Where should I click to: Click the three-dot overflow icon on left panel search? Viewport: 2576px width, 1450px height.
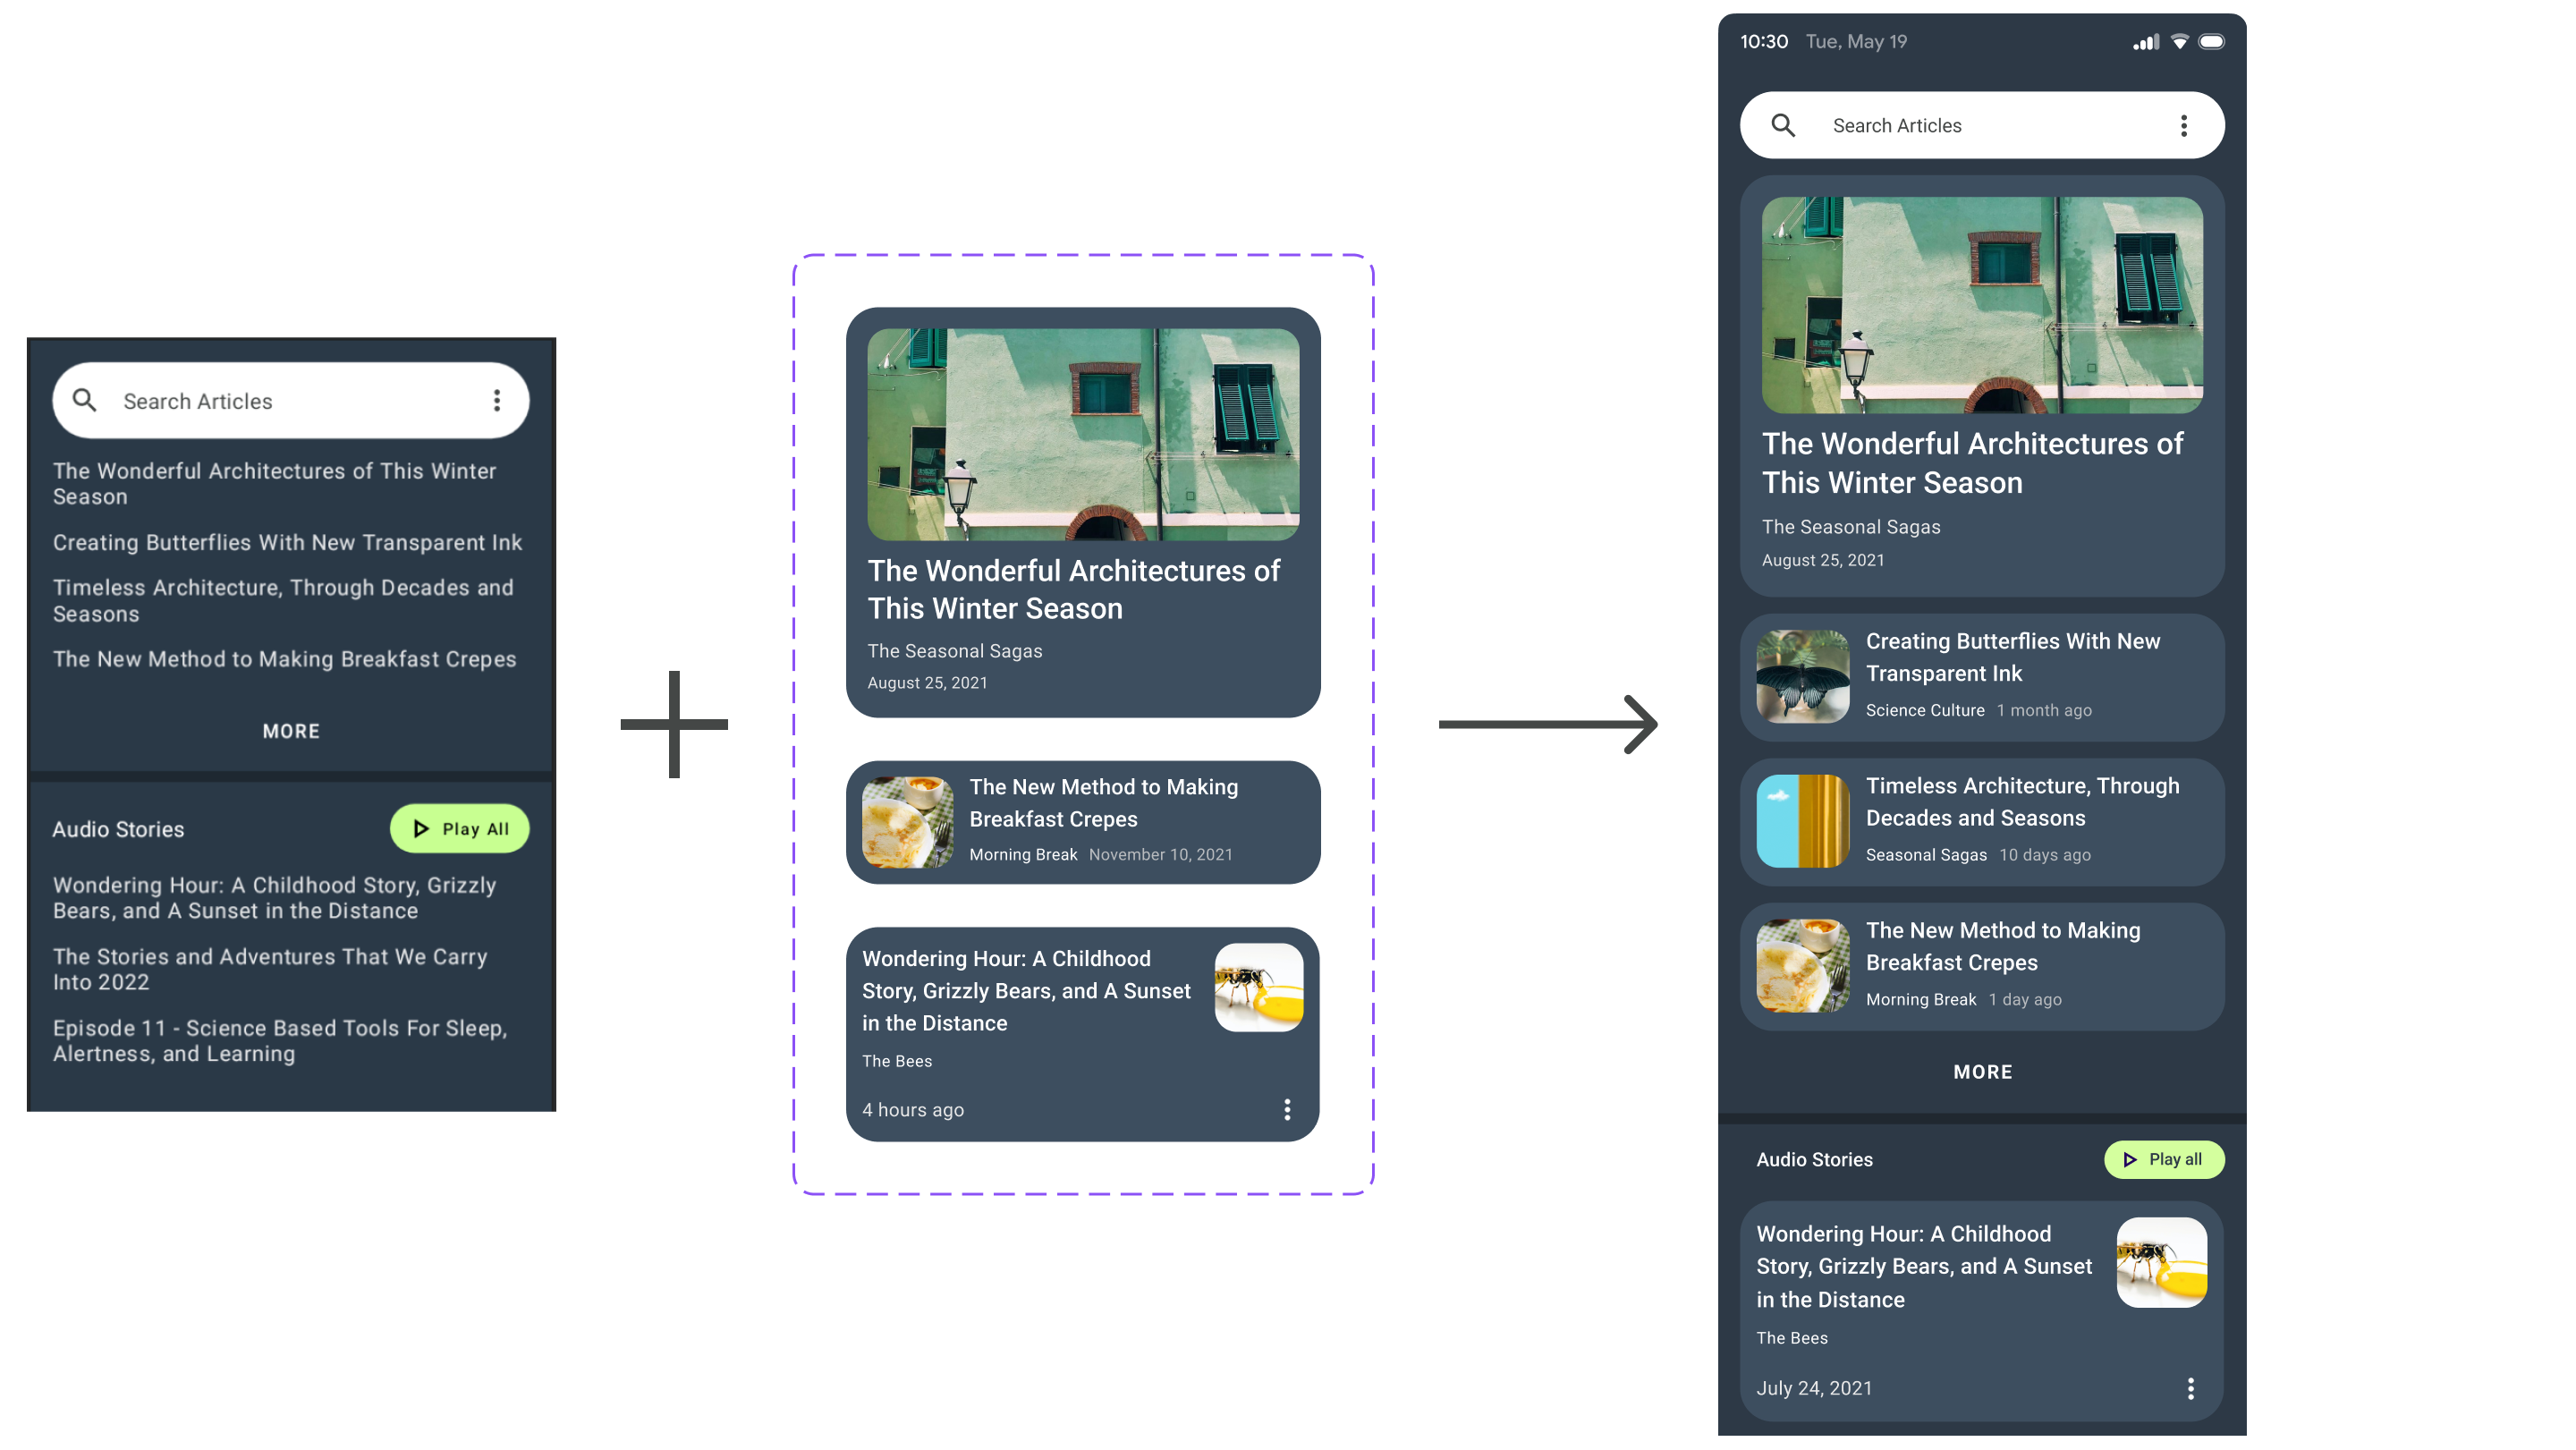point(497,400)
